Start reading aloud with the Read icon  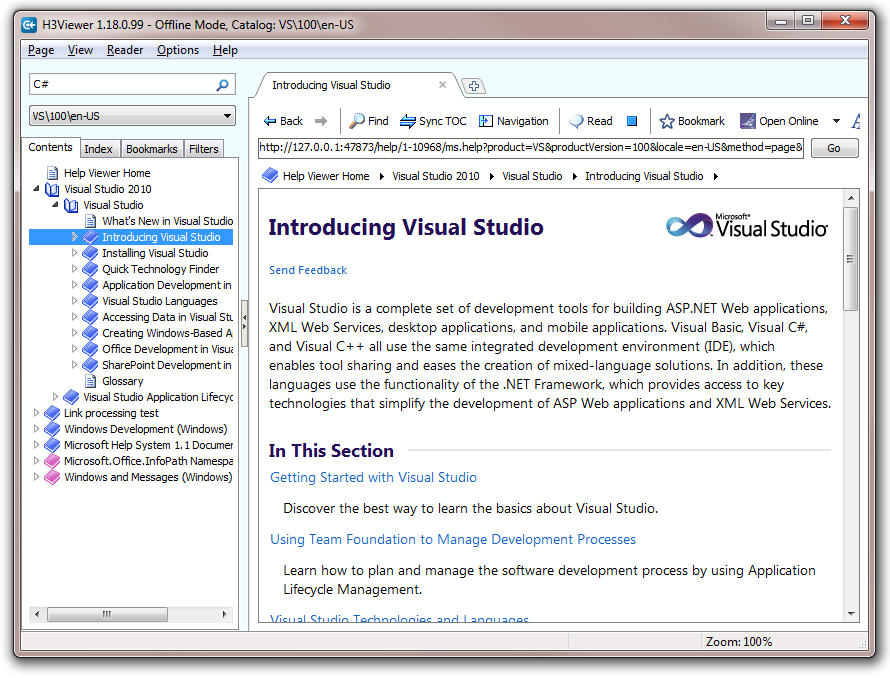574,120
